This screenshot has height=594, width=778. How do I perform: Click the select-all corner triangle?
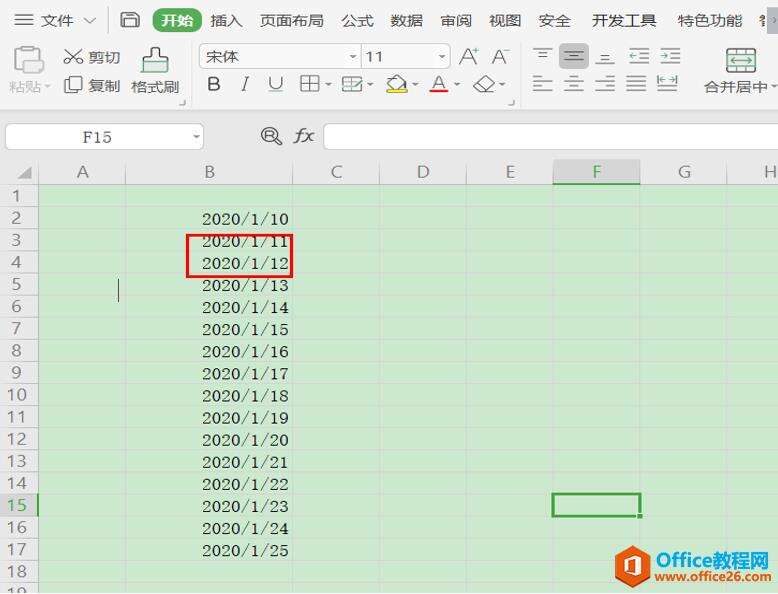coord(23,173)
